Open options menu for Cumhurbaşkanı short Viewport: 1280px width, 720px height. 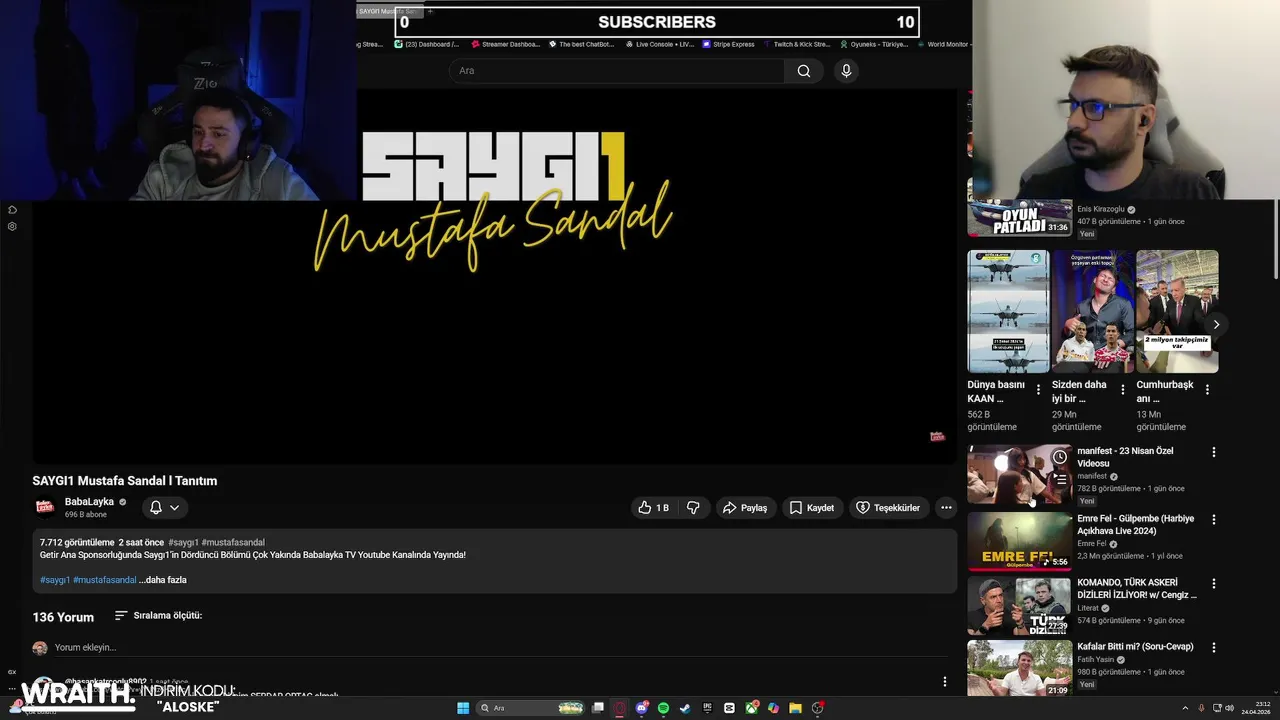click(x=1207, y=390)
